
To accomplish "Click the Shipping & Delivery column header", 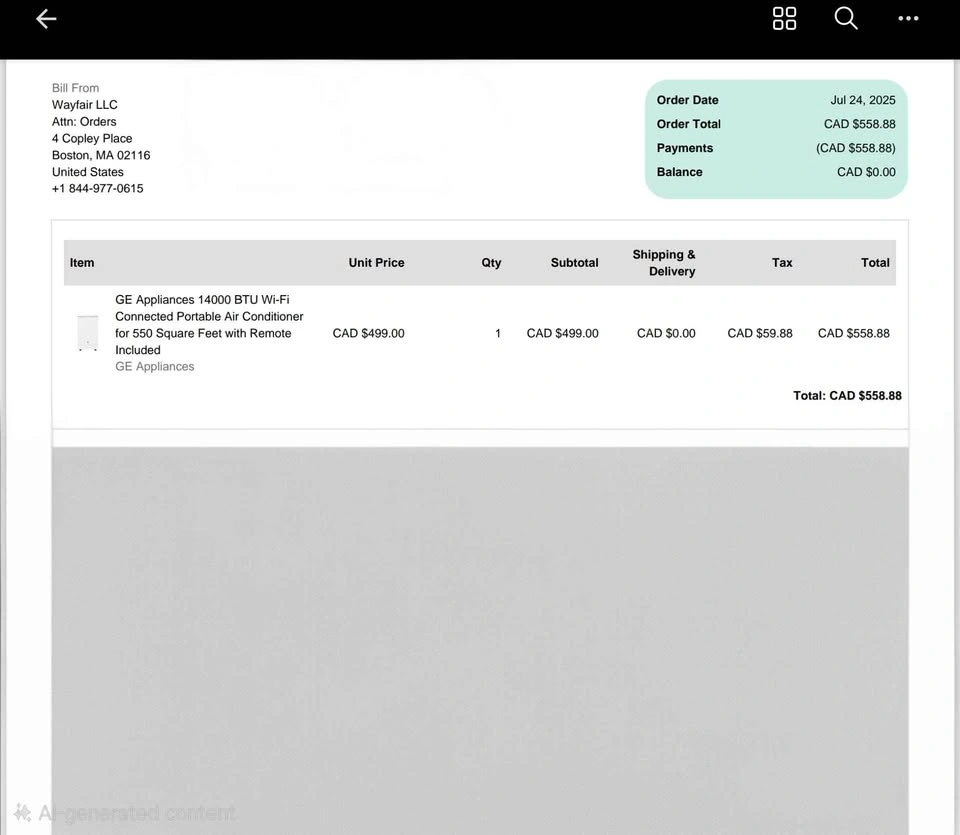I will pyautogui.click(x=664, y=263).
